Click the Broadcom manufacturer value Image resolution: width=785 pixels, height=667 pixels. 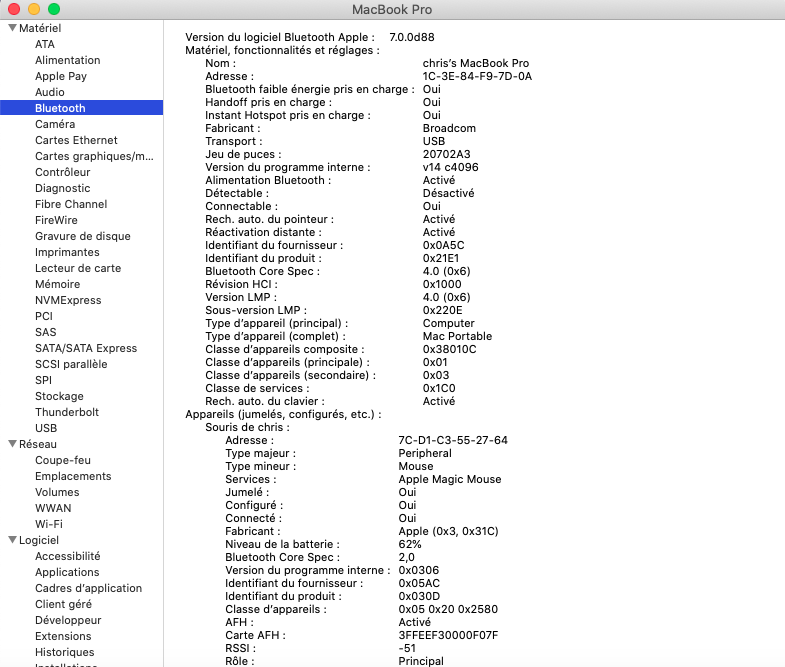(449, 128)
